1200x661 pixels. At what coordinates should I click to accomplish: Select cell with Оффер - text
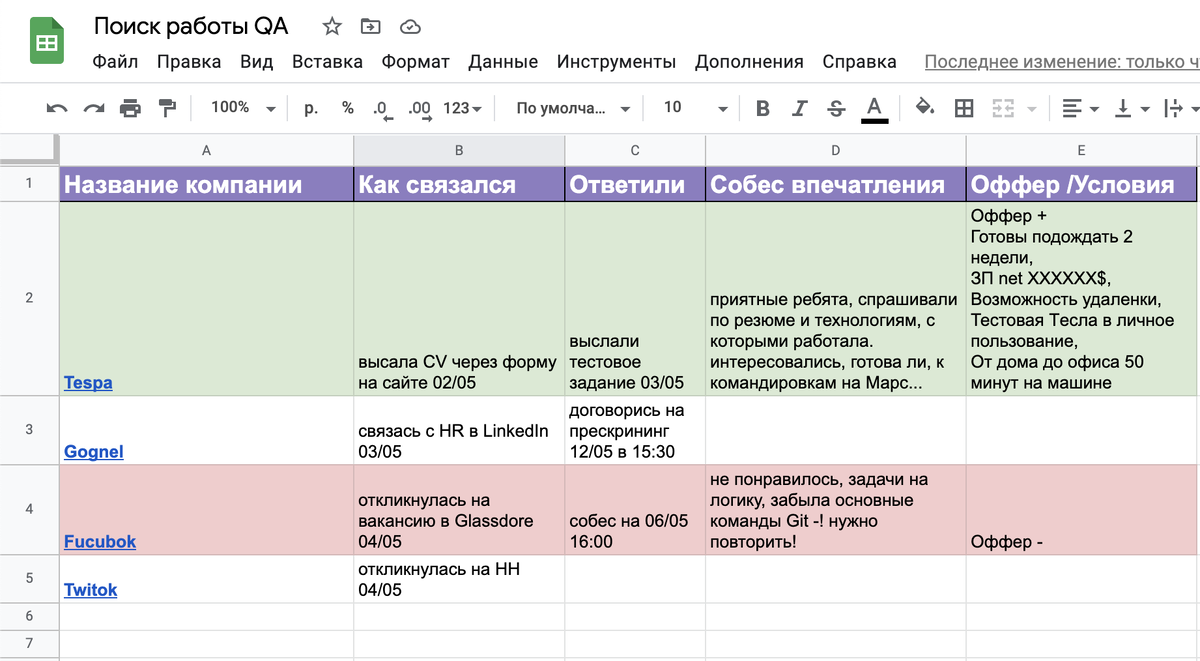pyautogui.click(x=1081, y=510)
